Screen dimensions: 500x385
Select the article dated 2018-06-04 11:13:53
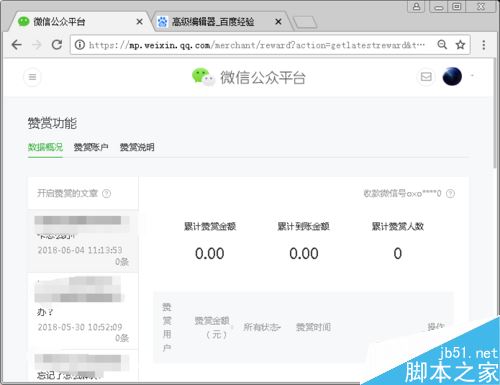[83, 241]
